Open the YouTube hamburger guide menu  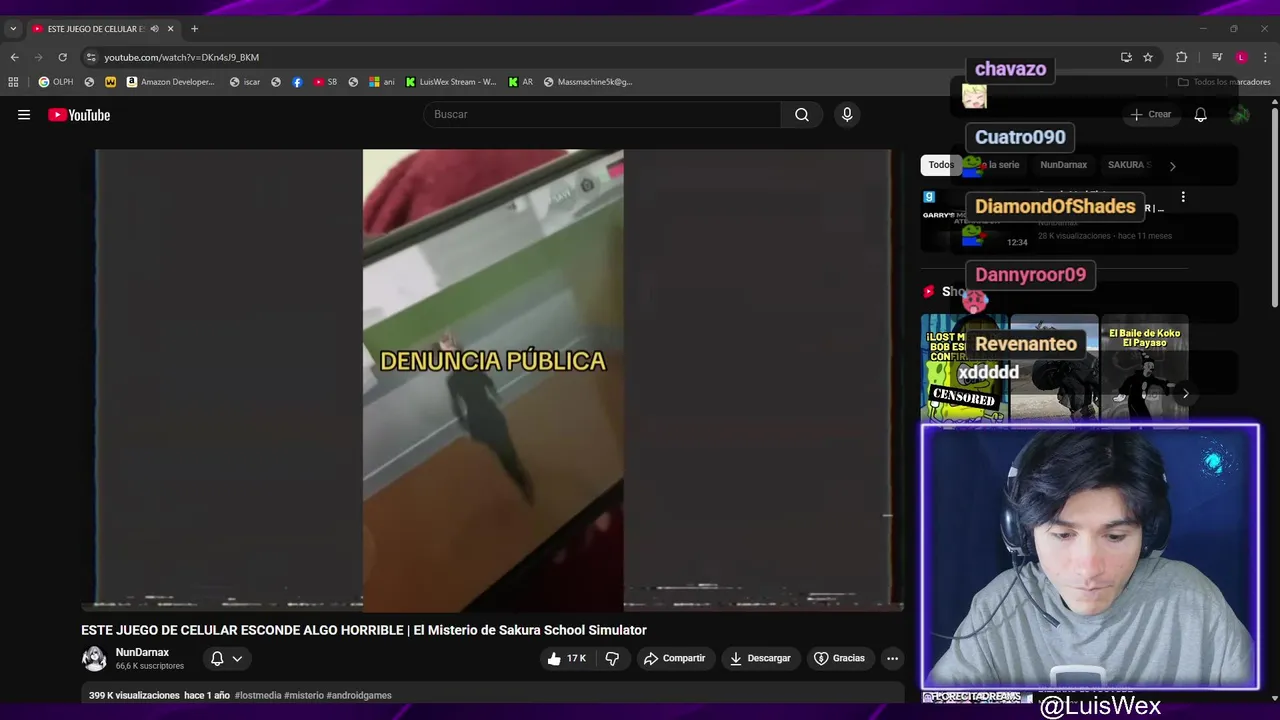24,115
